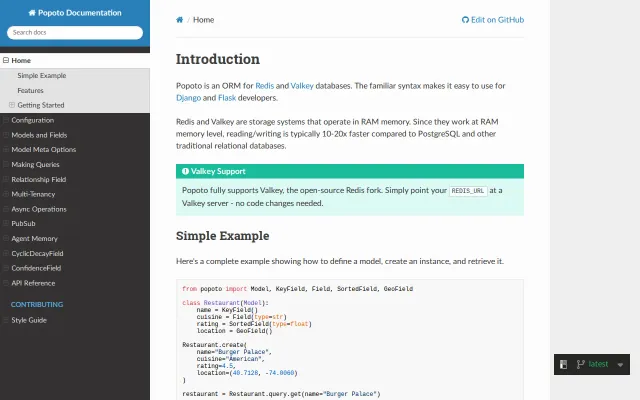This screenshot has height=400, width=640.
Task: Click the info icon in Valkey Support
Action: click(x=185, y=171)
